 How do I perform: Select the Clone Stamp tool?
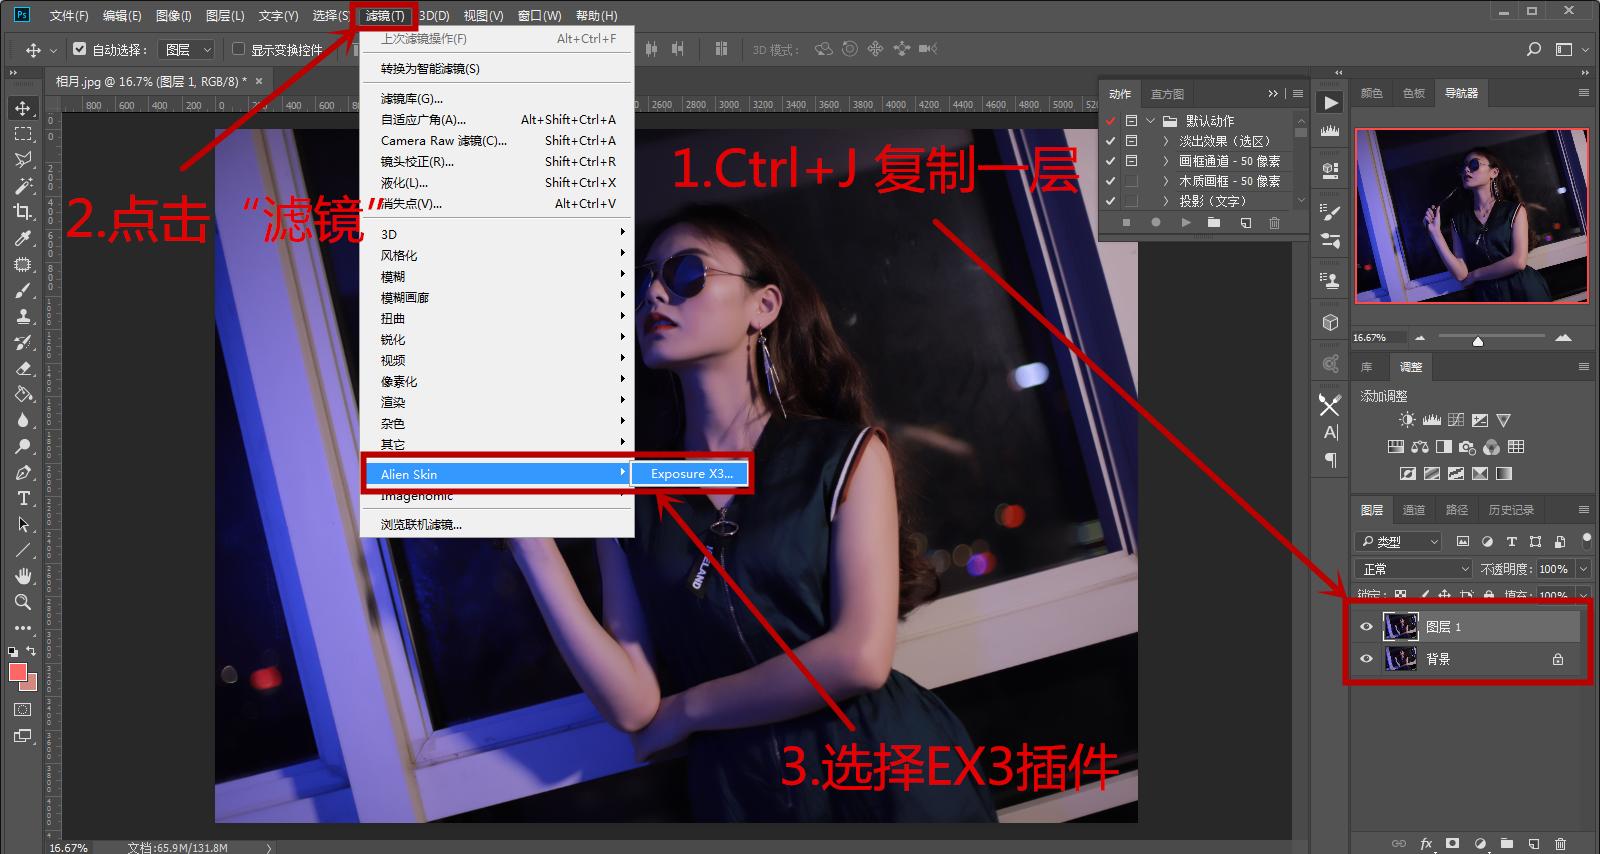pos(22,316)
